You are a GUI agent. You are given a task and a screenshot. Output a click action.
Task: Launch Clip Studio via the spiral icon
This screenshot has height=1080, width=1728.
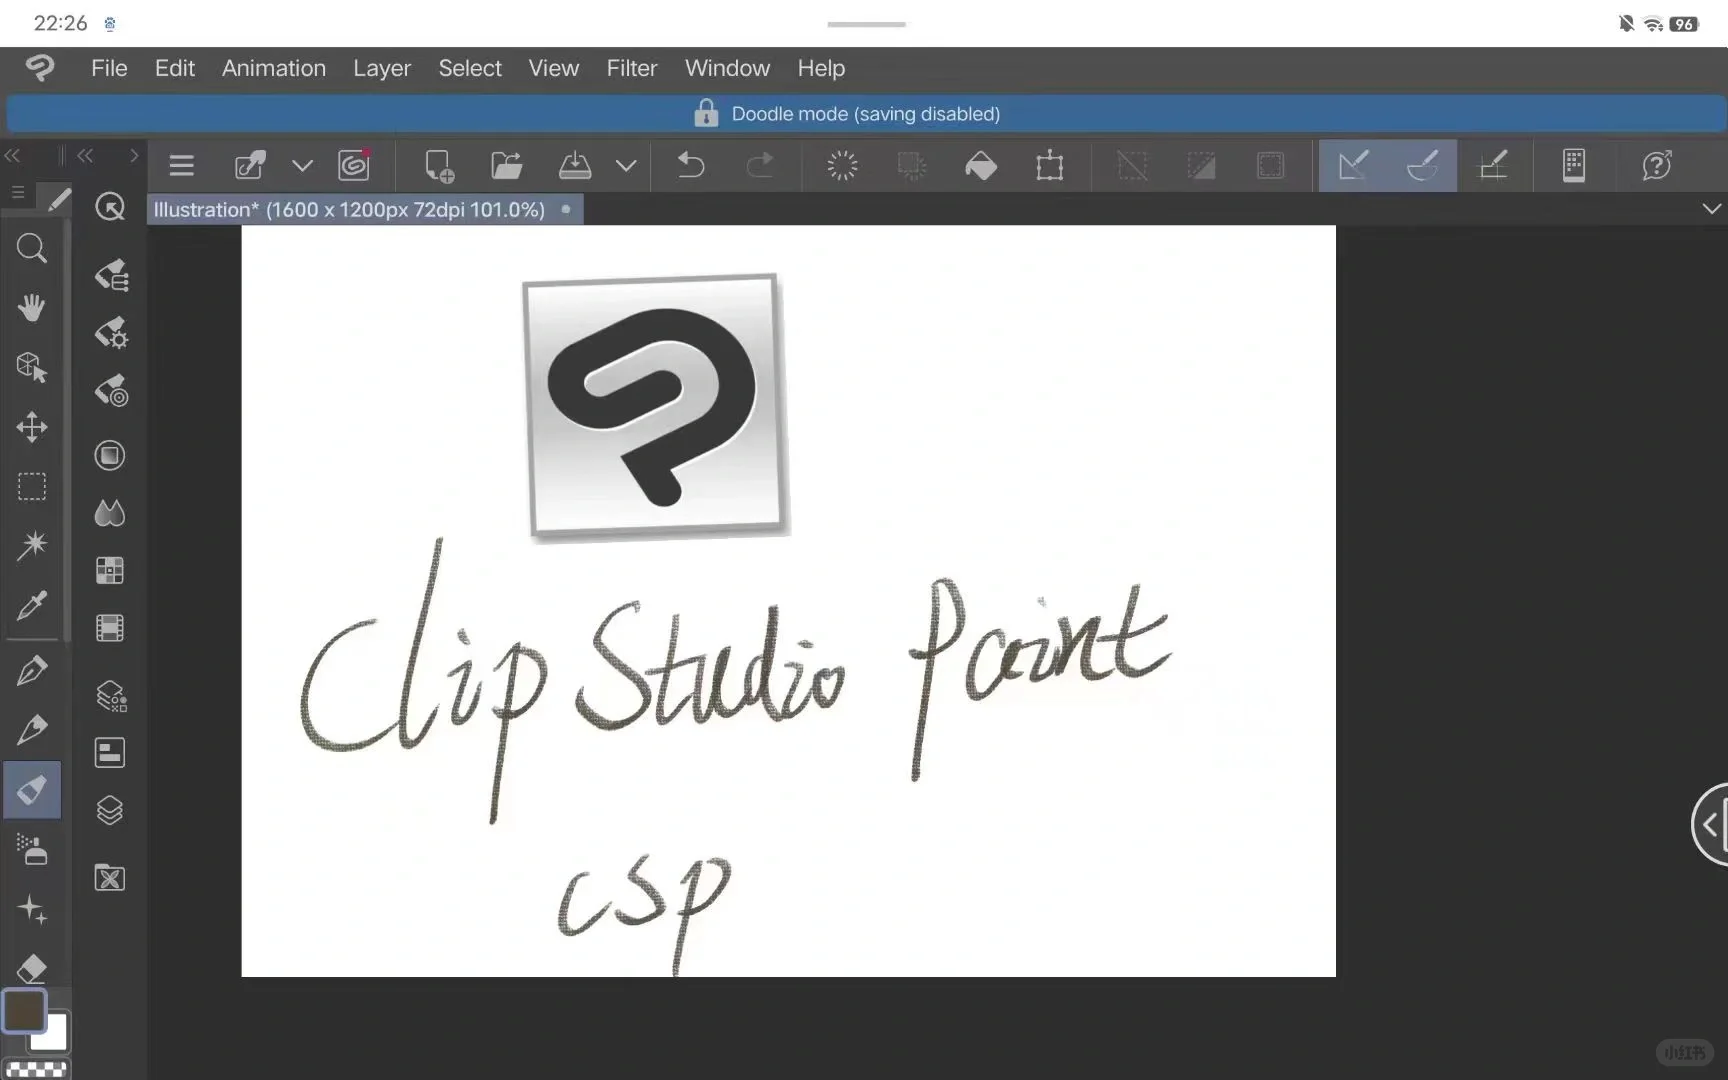point(354,165)
